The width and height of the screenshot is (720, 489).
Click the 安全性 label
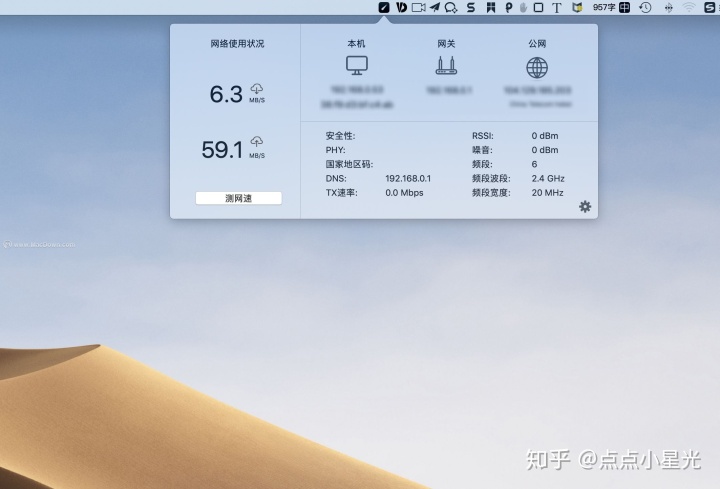(340, 136)
